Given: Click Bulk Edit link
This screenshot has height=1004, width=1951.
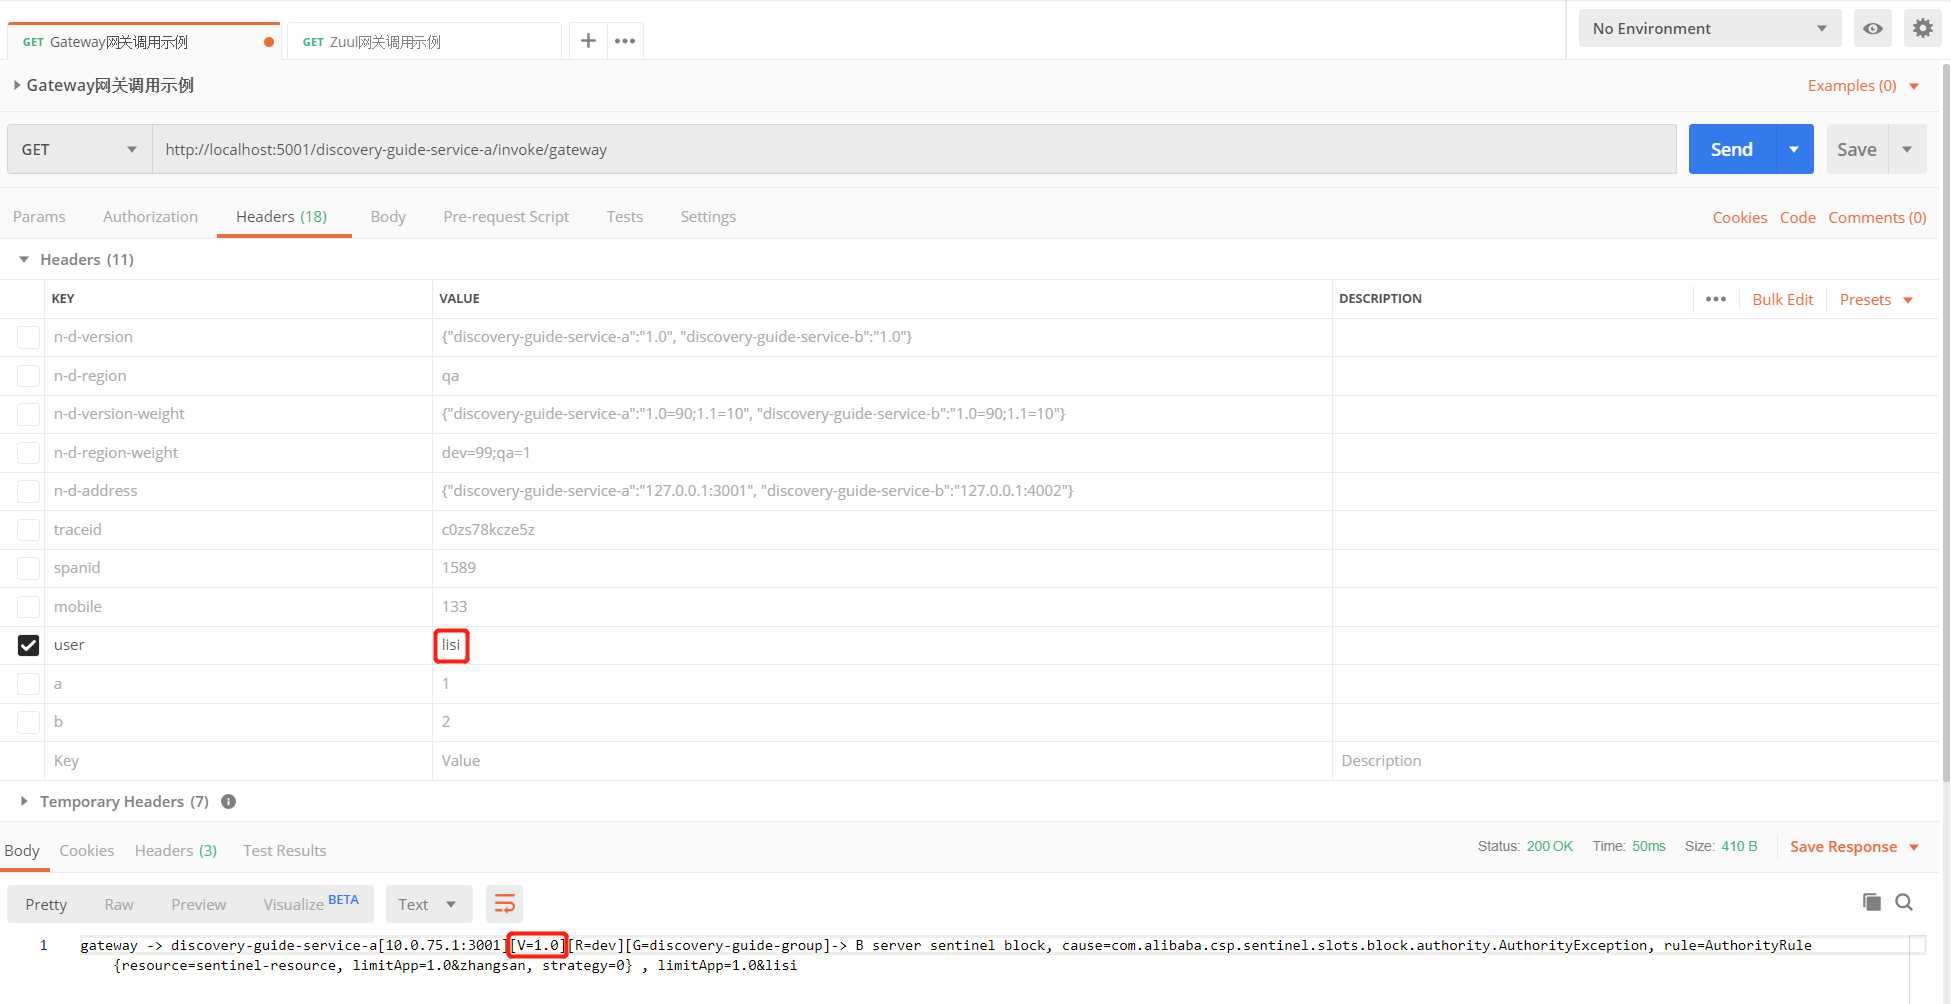Looking at the screenshot, I should pyautogui.click(x=1783, y=299).
